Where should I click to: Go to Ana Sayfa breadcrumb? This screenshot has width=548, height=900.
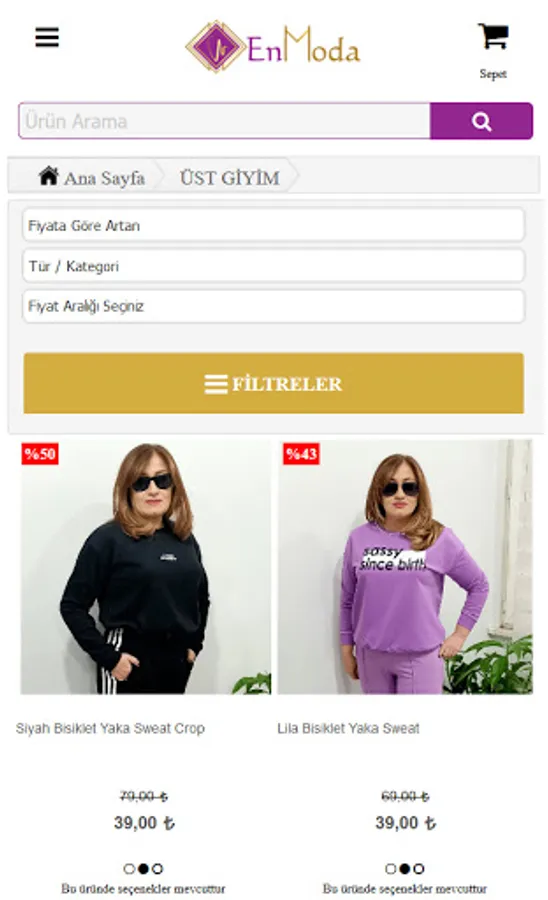tap(104, 178)
